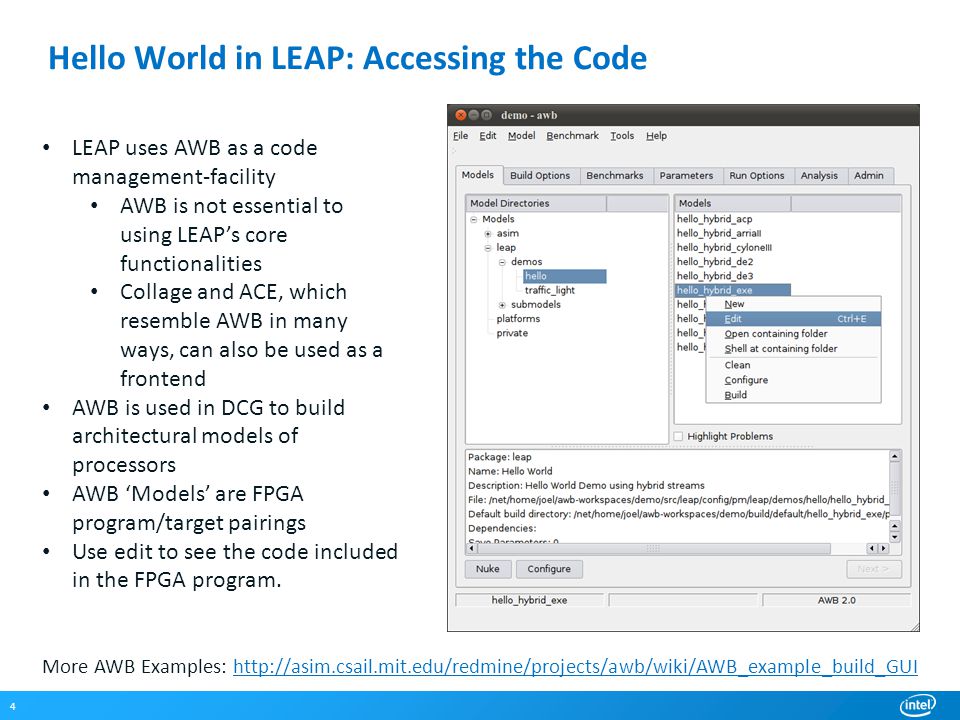Select hello_hybrid_acp model

[714, 219]
